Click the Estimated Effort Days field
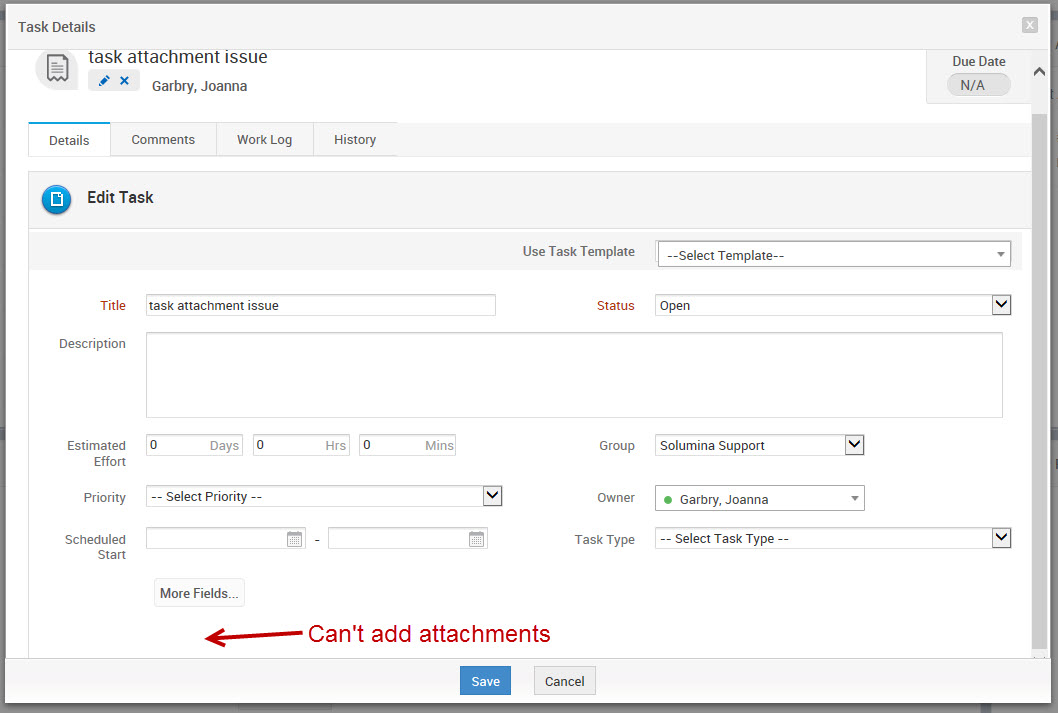Image resolution: width=1058 pixels, height=713 pixels. pyautogui.click(x=194, y=445)
